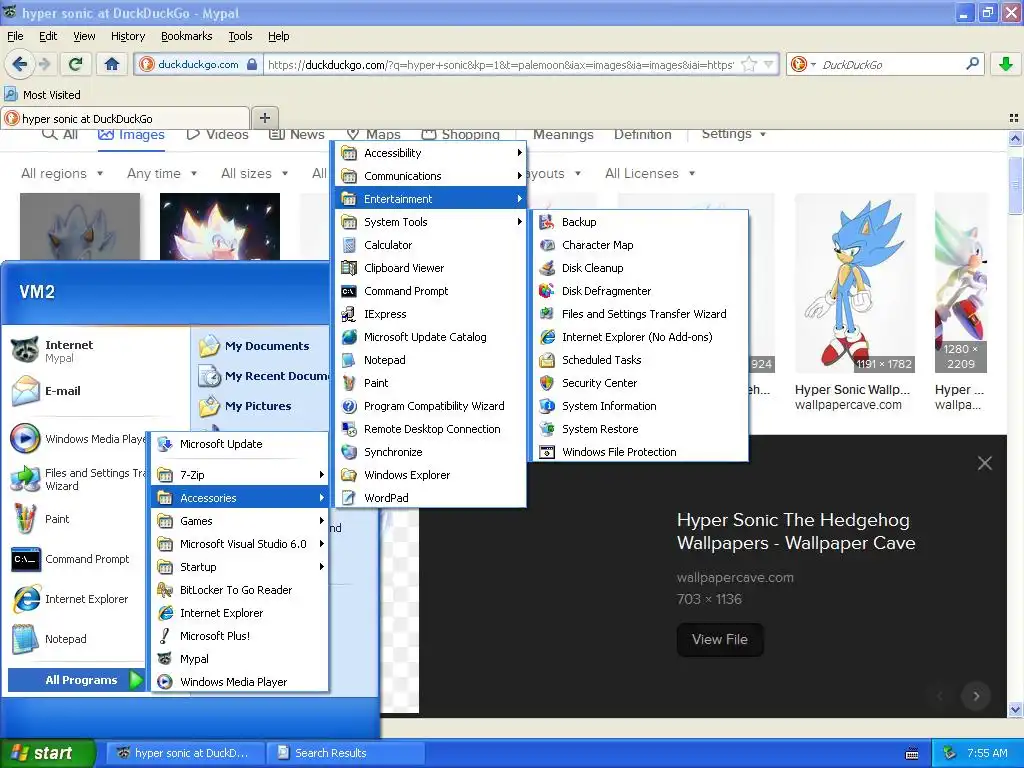Open Microsoft Update Catalog icon
The width and height of the screenshot is (1024, 768).
(x=349, y=337)
